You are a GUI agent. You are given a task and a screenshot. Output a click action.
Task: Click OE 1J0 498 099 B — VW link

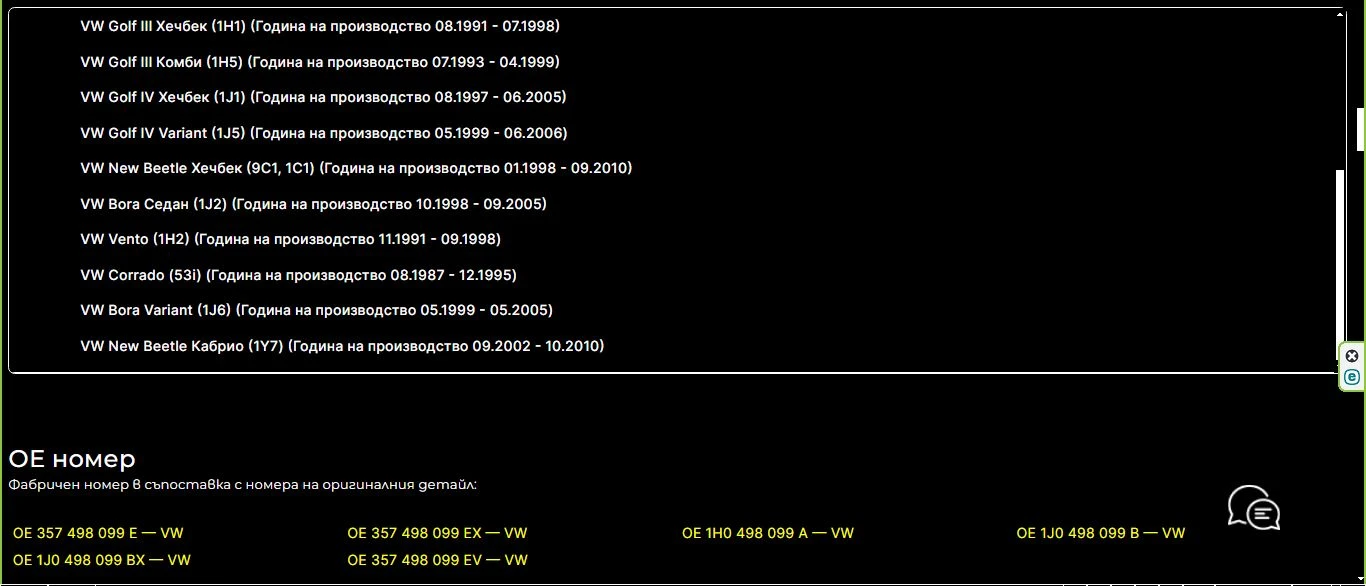pos(1100,533)
